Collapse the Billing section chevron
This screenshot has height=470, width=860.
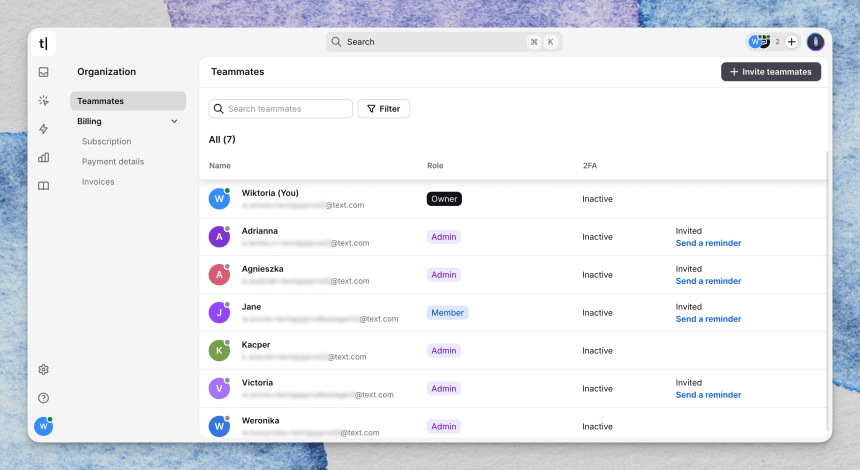click(174, 121)
